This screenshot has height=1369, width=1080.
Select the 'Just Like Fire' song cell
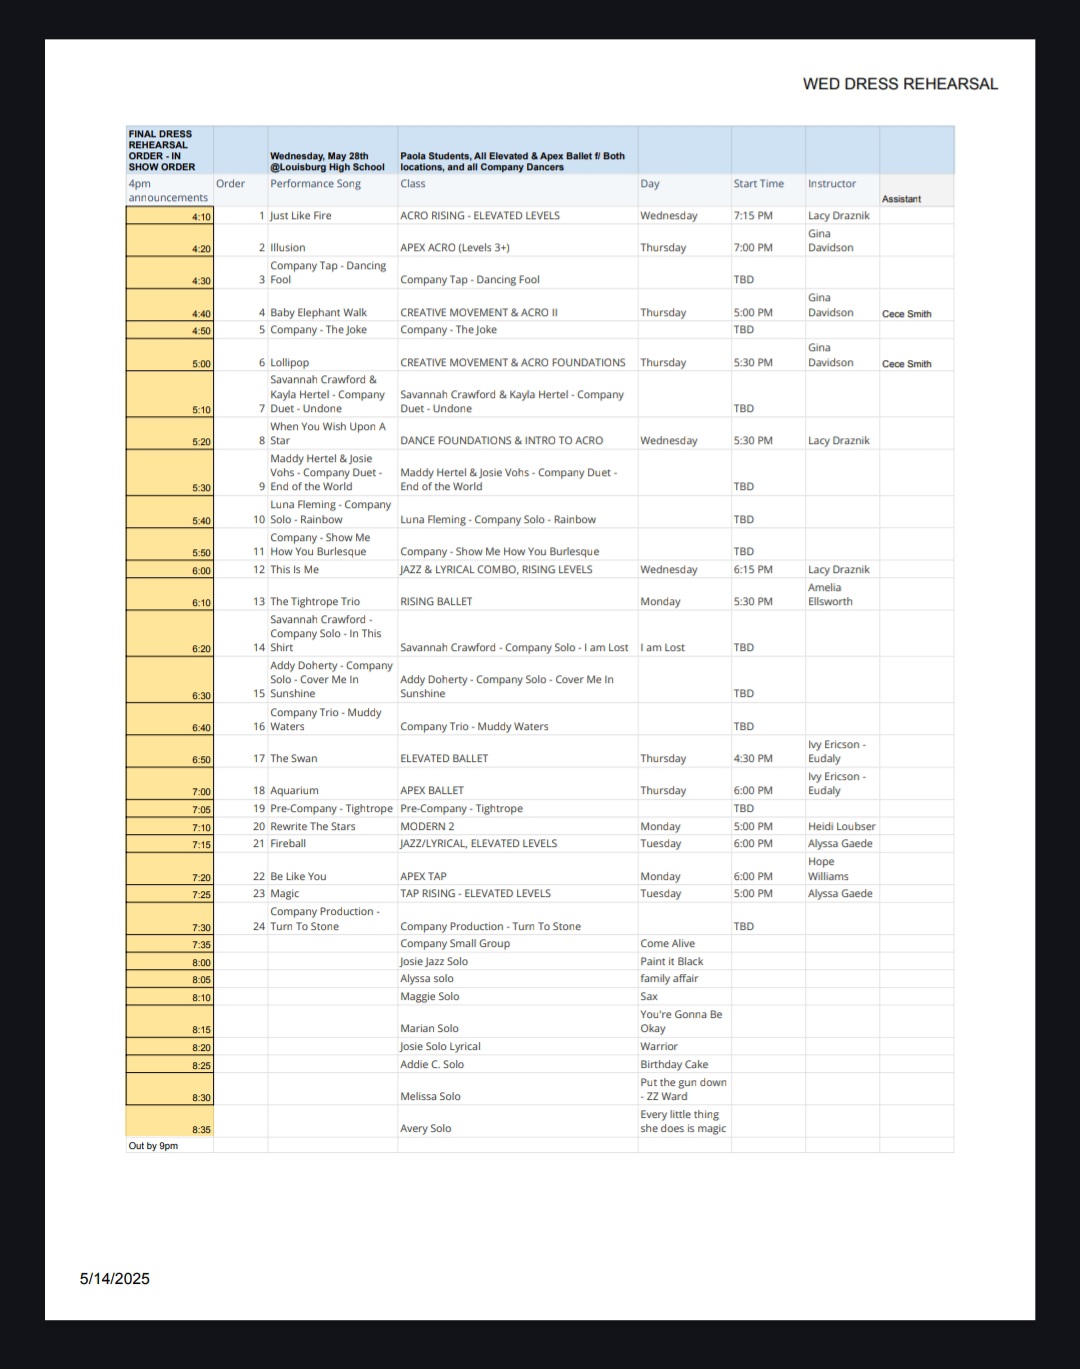click(x=332, y=216)
